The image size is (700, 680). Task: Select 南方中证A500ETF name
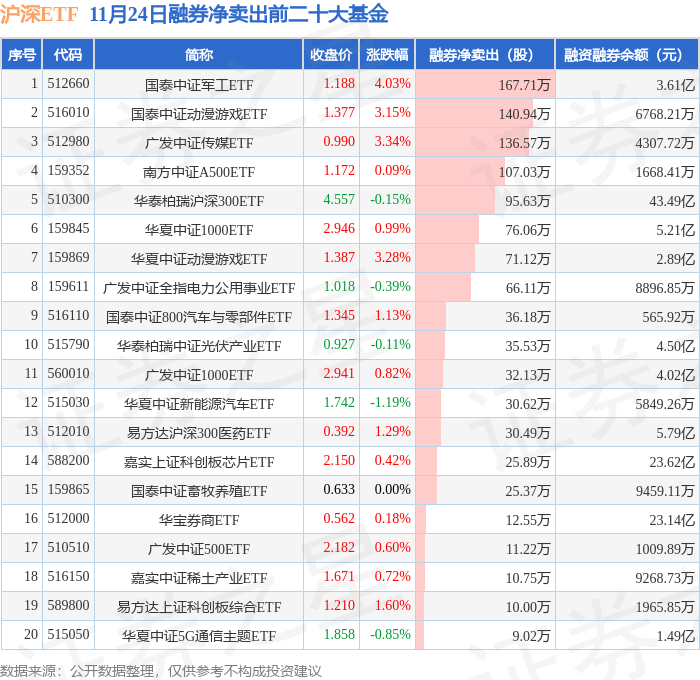coord(199,172)
